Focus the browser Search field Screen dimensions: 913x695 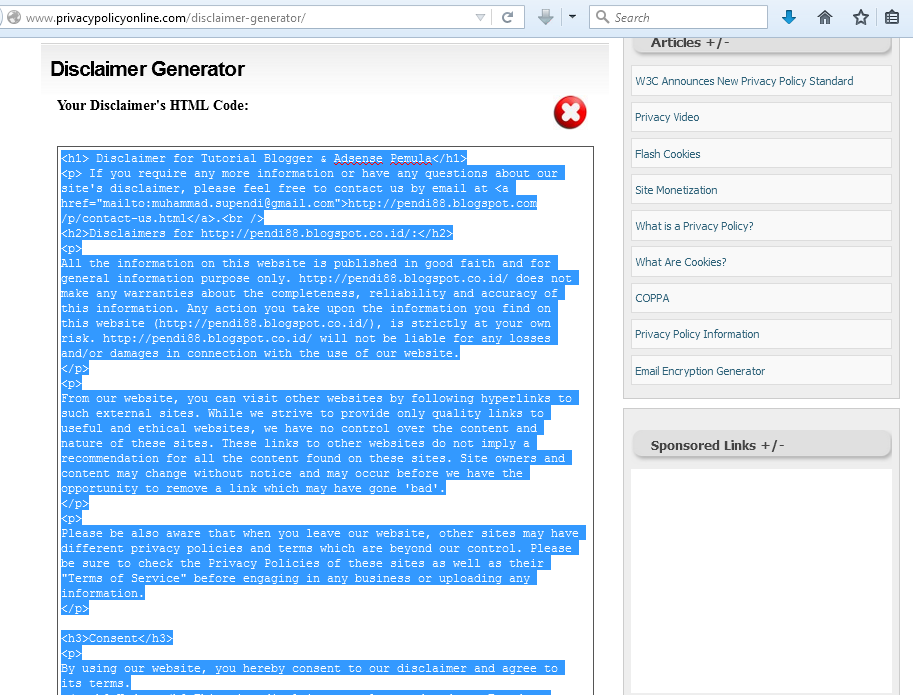tap(678, 17)
